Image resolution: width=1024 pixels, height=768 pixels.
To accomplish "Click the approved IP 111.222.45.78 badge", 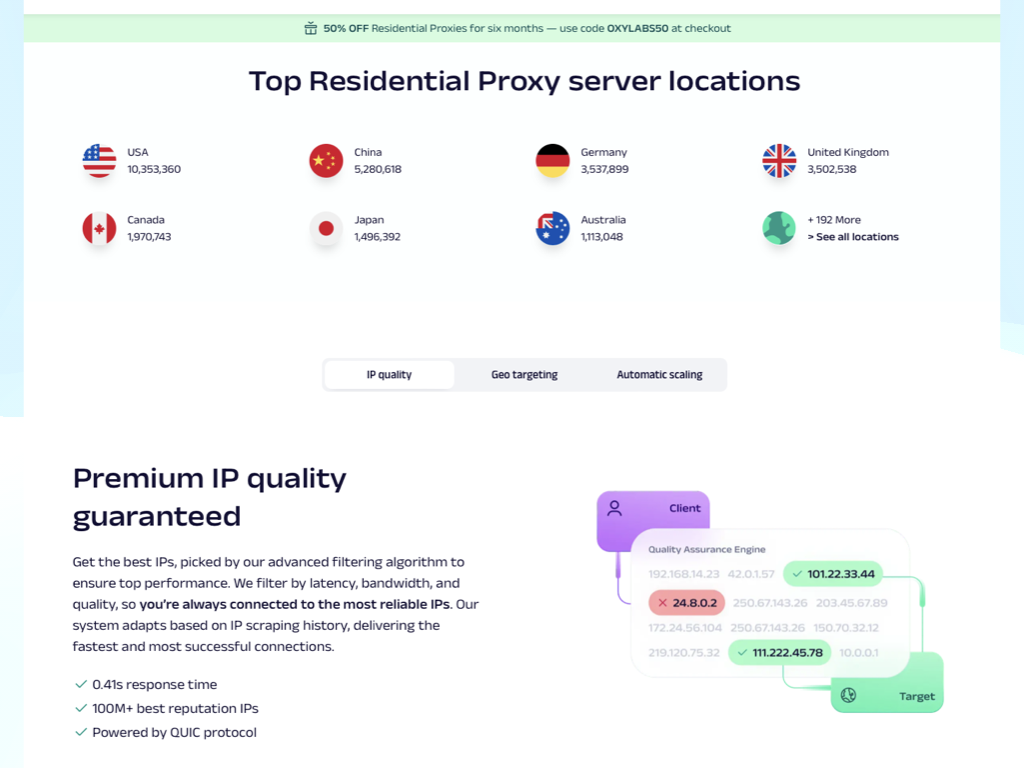I will [x=780, y=652].
